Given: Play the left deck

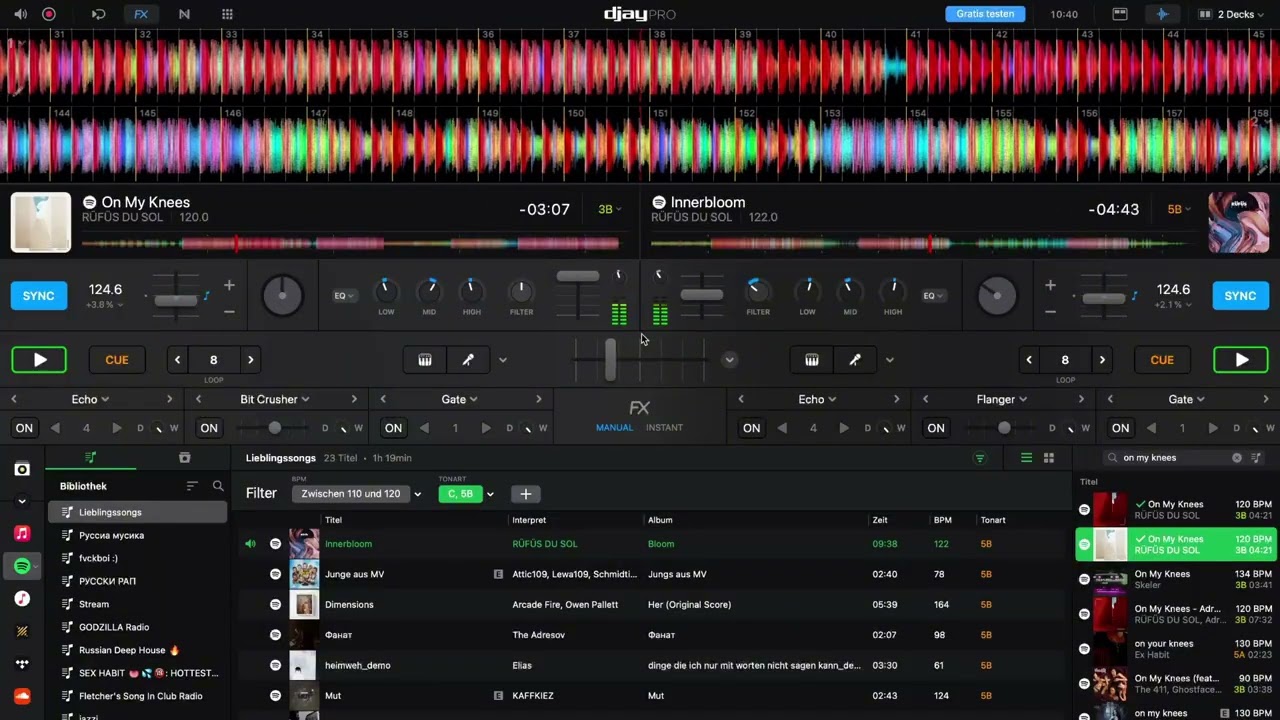Looking at the screenshot, I should click(x=39, y=360).
